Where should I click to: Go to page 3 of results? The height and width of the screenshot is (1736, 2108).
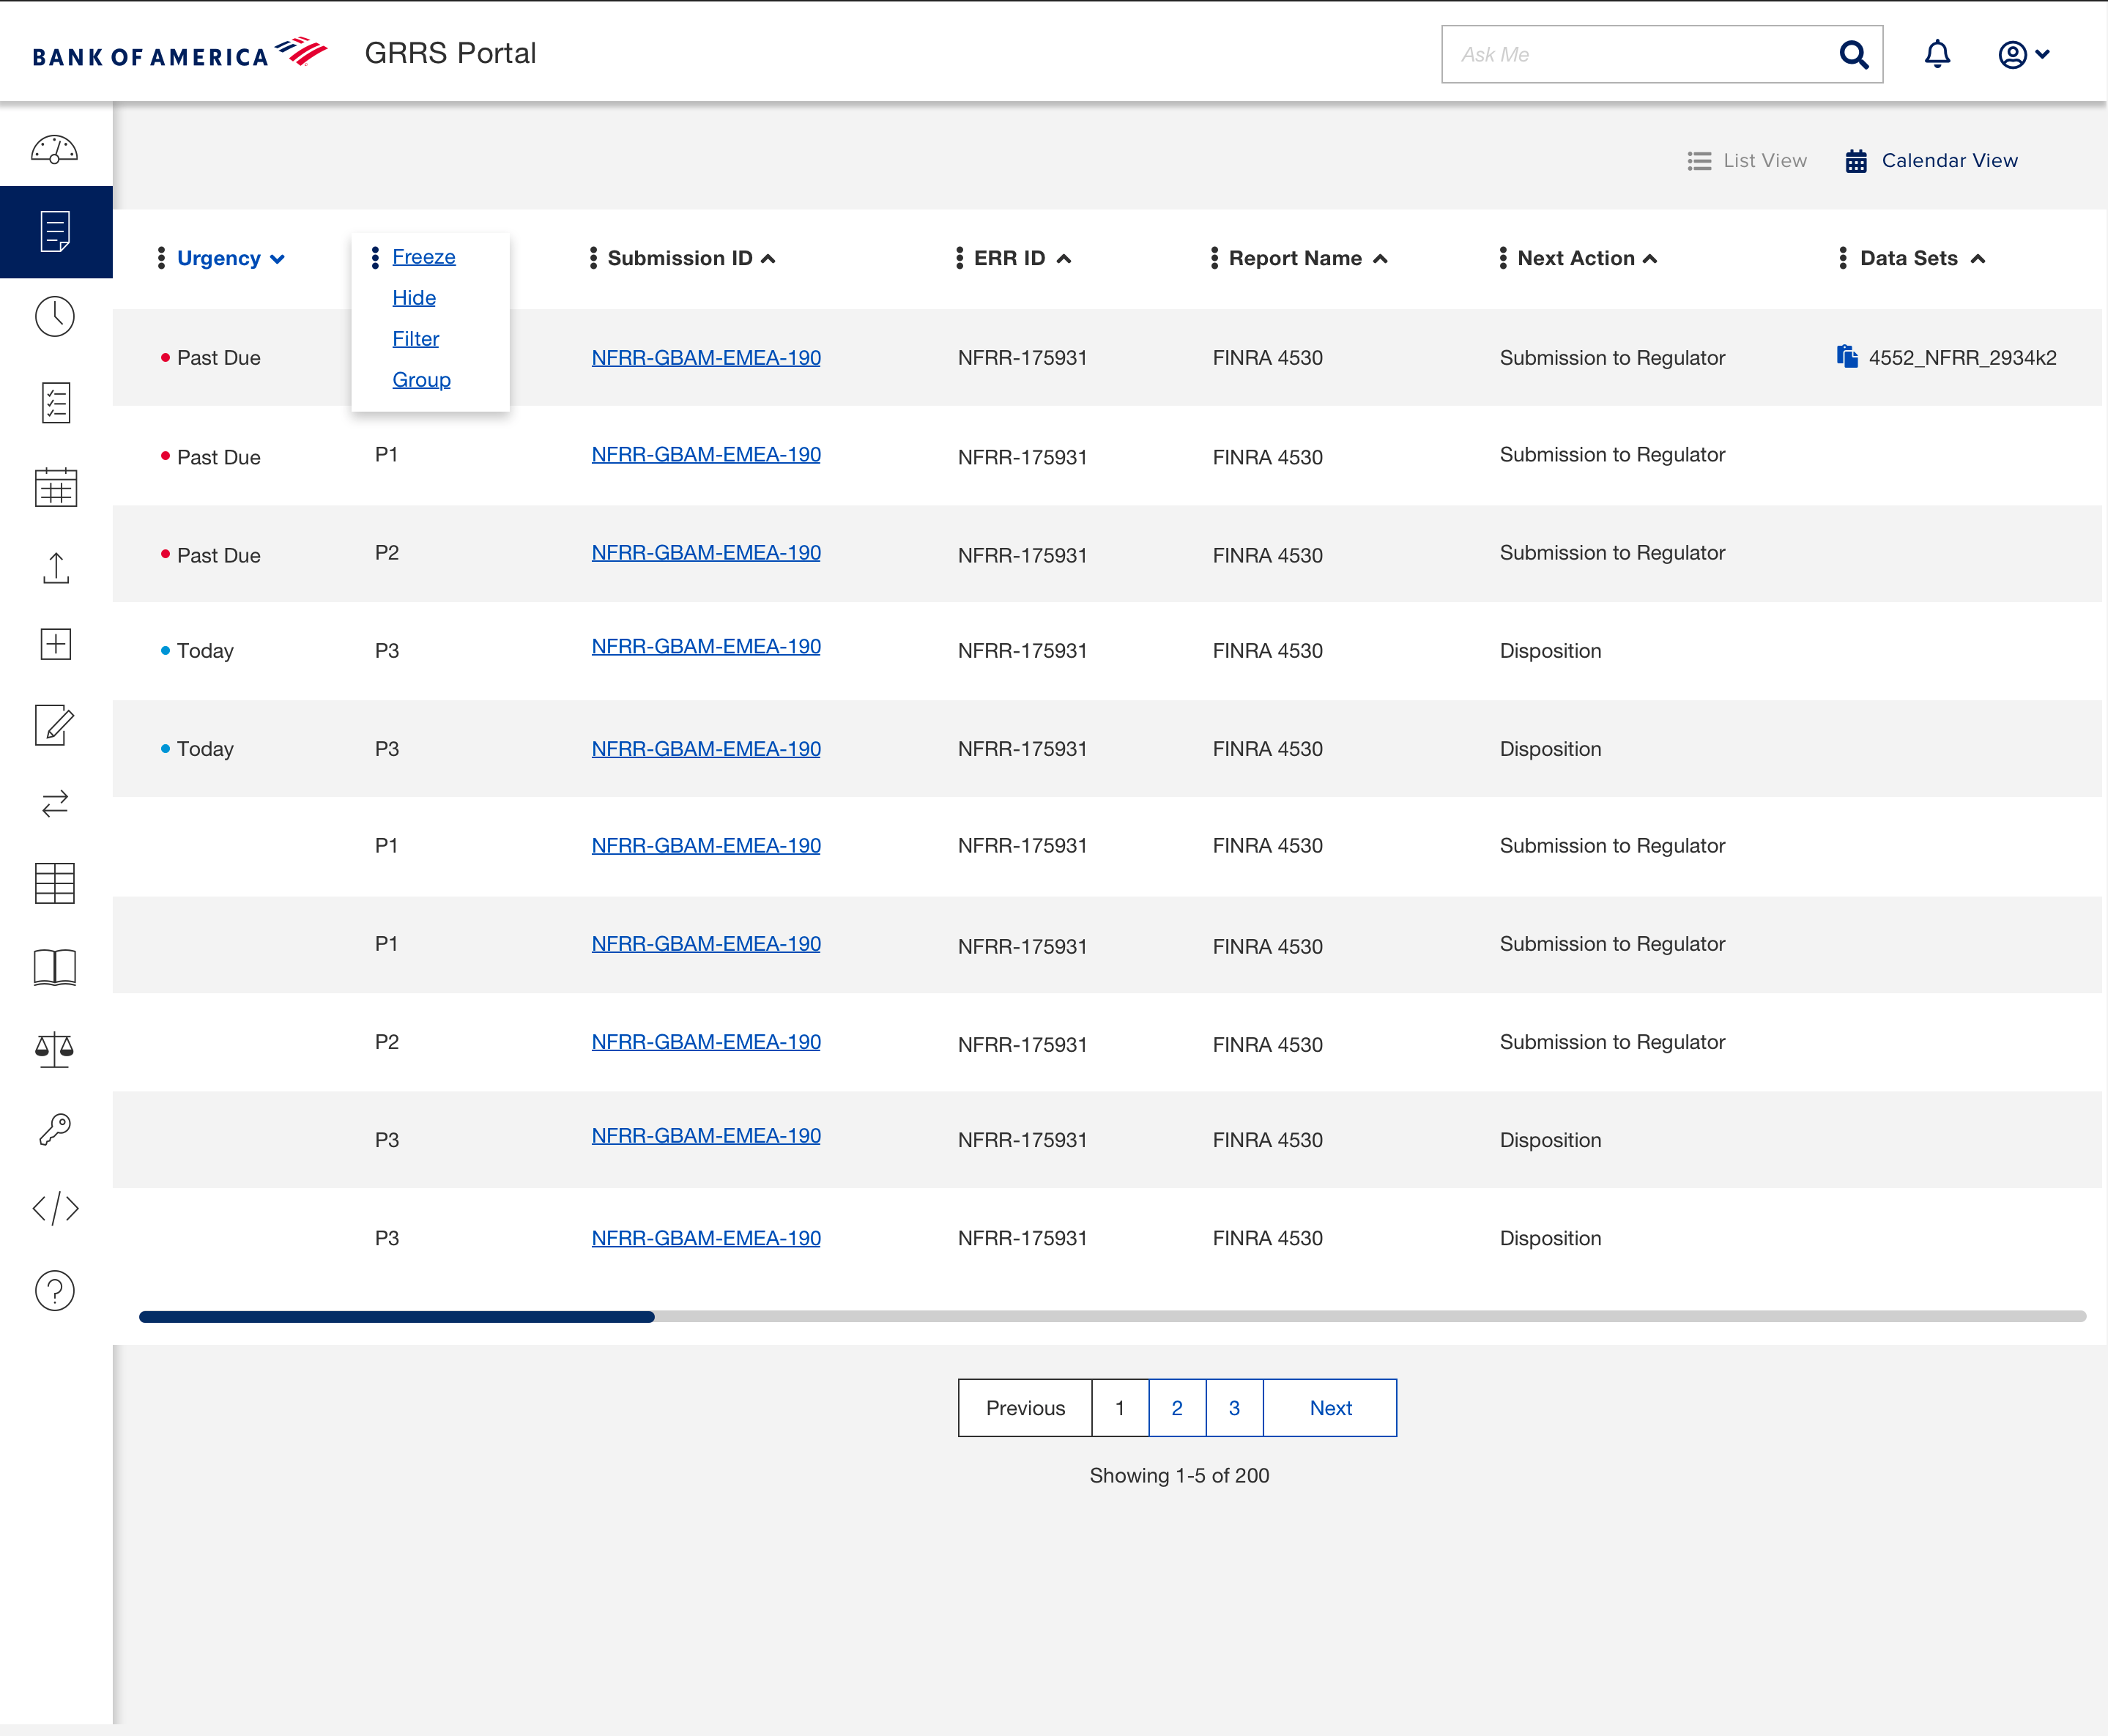point(1234,1407)
